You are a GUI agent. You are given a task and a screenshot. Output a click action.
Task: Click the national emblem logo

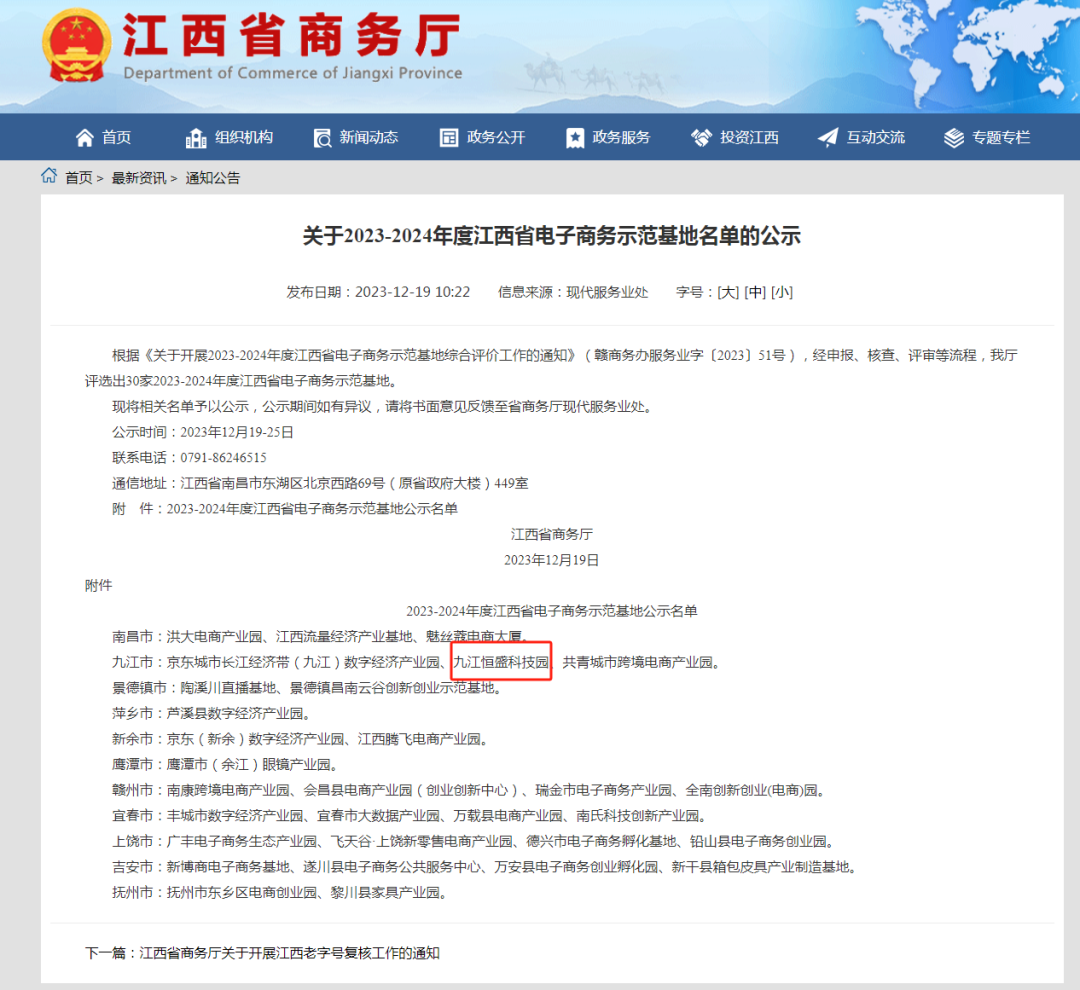click(x=76, y=46)
